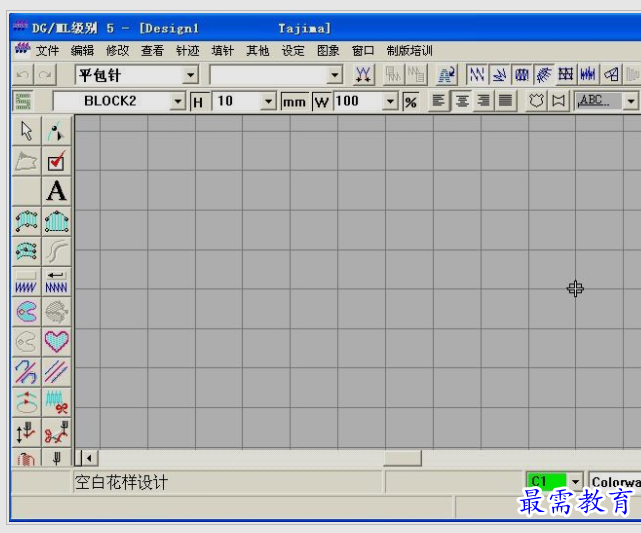Select the parallel diagonal lines tool
The image size is (641, 533).
(56, 372)
